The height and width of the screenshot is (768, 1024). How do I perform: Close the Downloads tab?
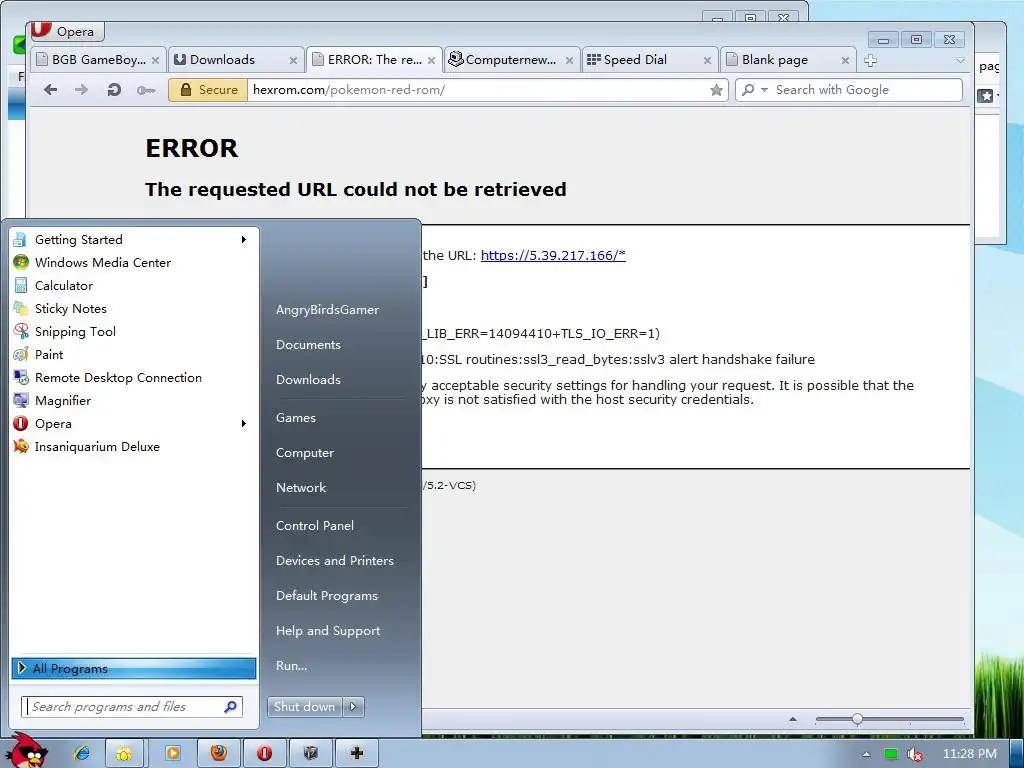293,60
